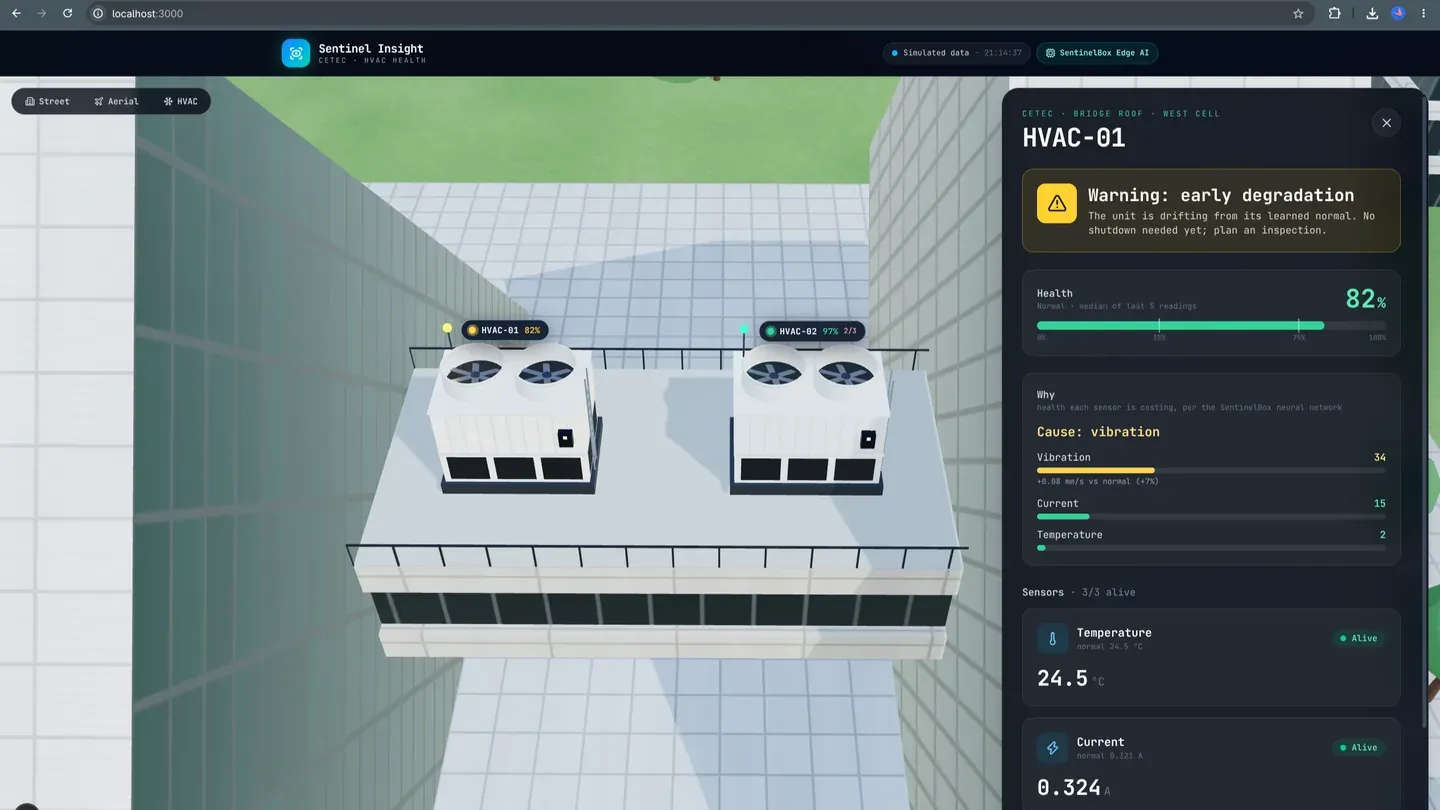Viewport: 1440px width, 810px height.
Task: Switch to Aerial view
Action: click(116, 101)
